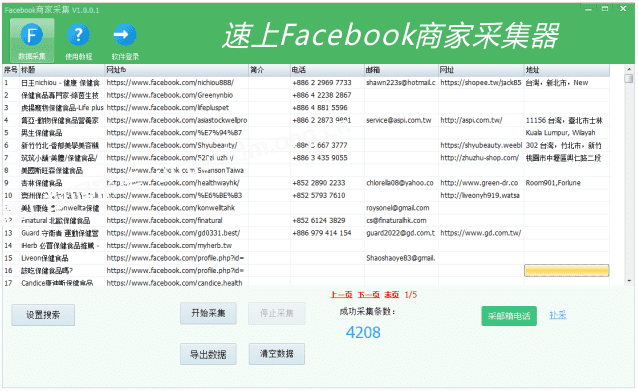The width and height of the screenshot is (638, 391).
Task: Select email cs@finaturalhk.com cell
Action: click(401, 221)
